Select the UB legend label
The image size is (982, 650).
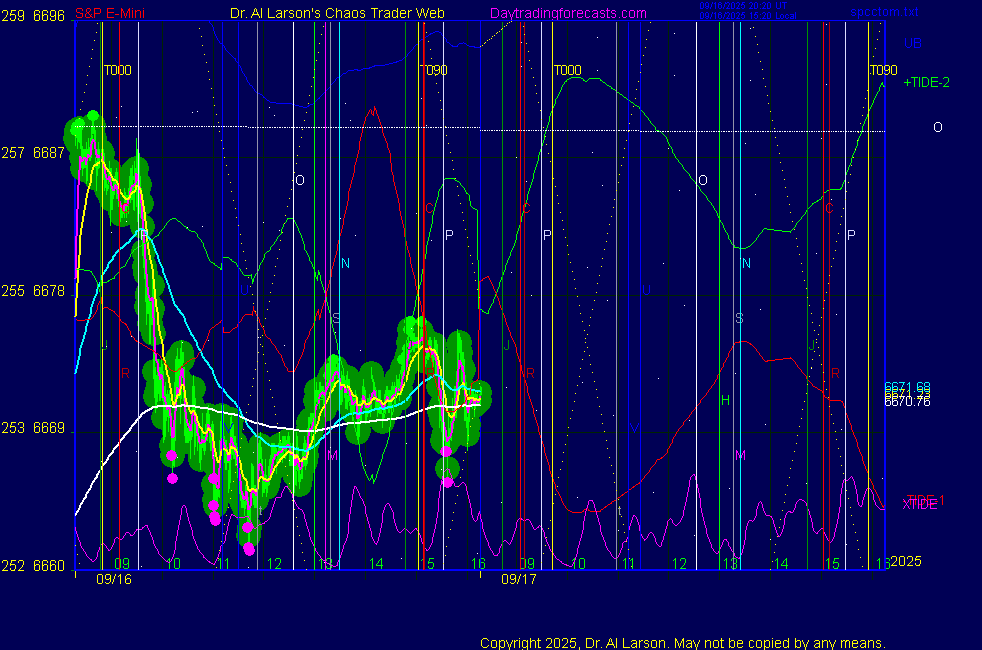coord(913,43)
